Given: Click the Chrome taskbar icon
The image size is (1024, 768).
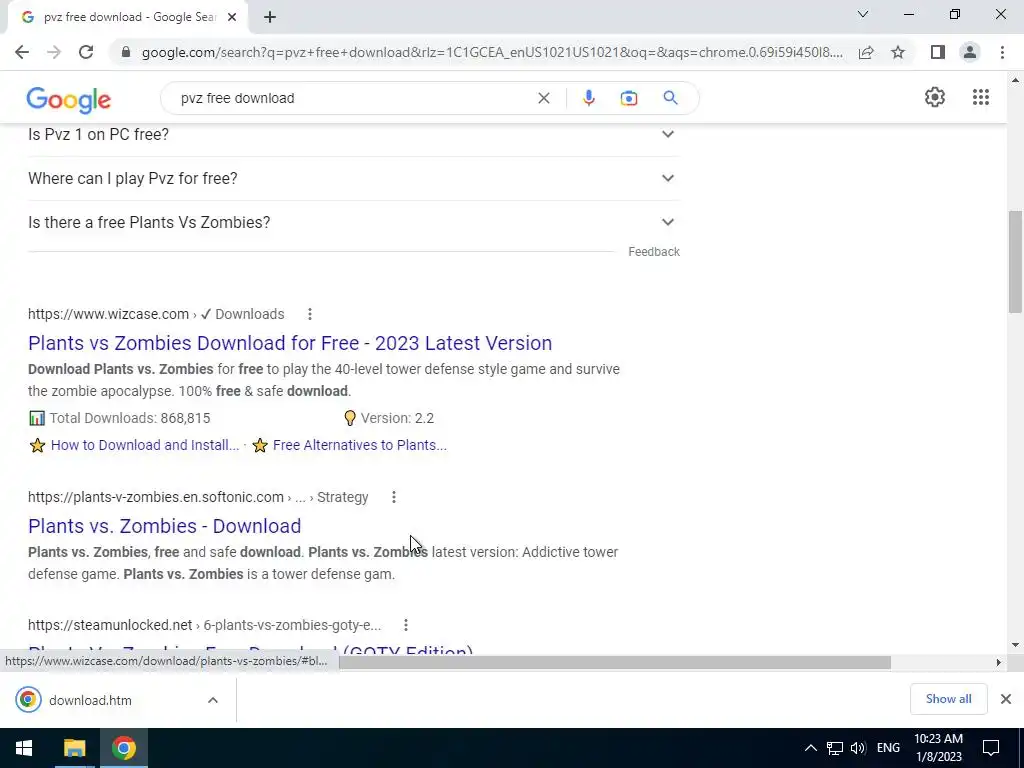Looking at the screenshot, I should click(x=123, y=748).
